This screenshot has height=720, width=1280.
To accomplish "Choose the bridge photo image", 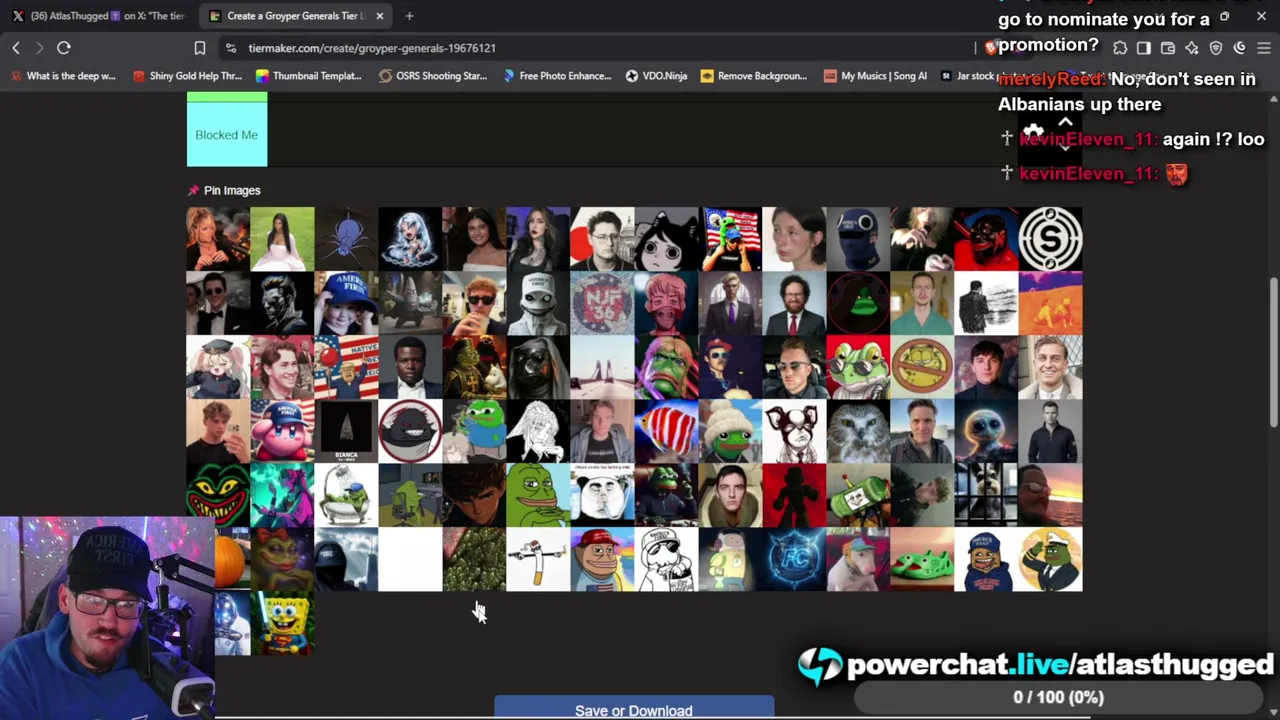I will coord(602,367).
